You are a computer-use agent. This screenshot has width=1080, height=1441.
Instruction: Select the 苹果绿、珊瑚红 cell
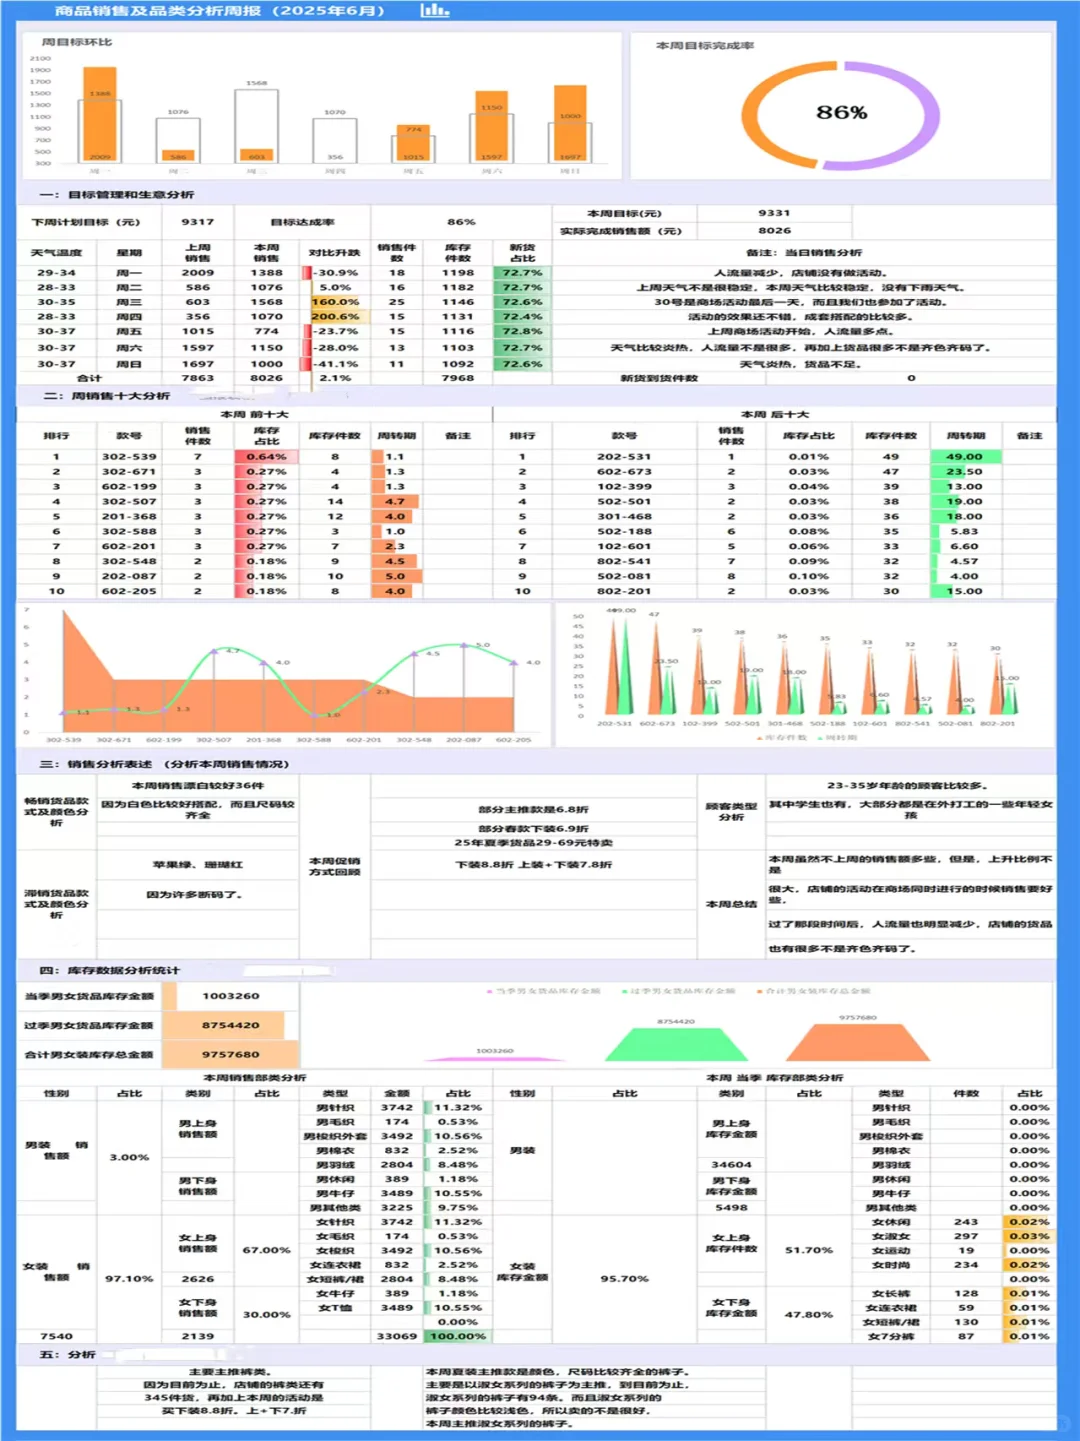(198, 865)
